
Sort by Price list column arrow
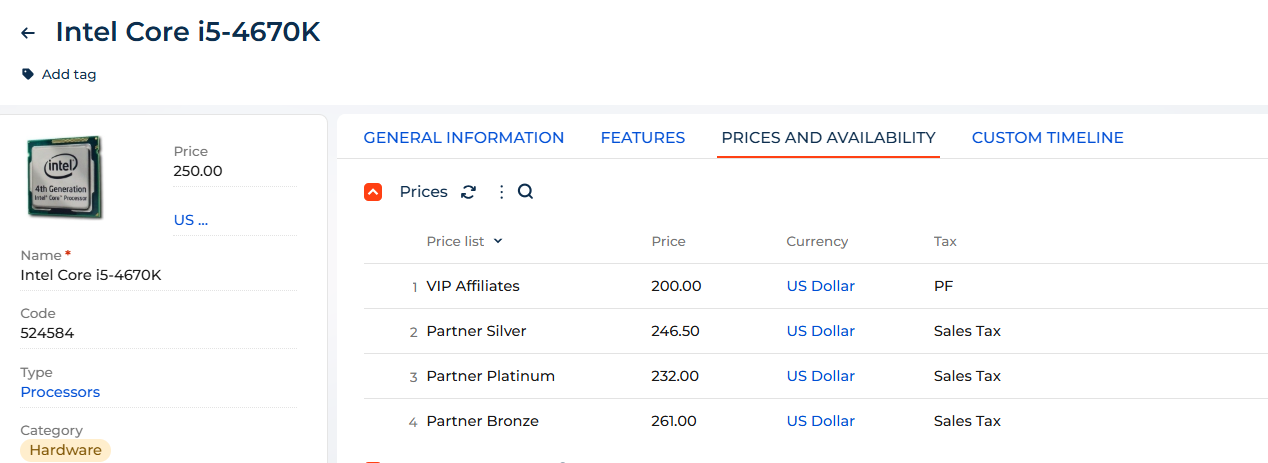tap(498, 241)
